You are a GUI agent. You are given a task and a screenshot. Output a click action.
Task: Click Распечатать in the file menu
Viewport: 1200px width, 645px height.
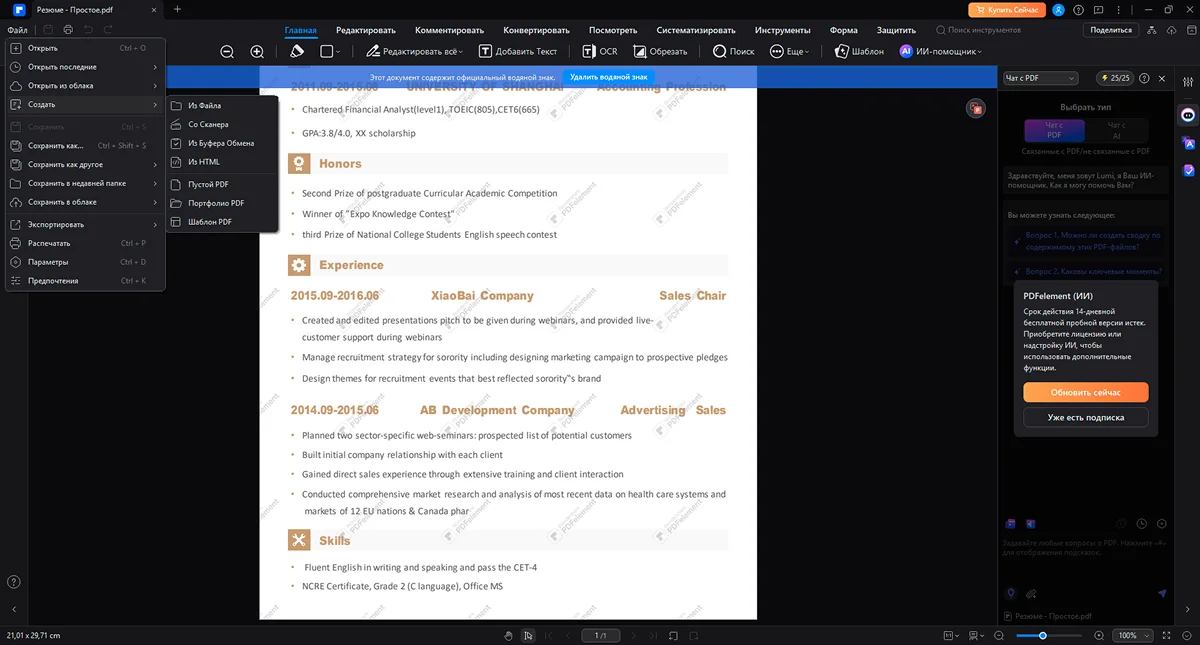click(84, 243)
